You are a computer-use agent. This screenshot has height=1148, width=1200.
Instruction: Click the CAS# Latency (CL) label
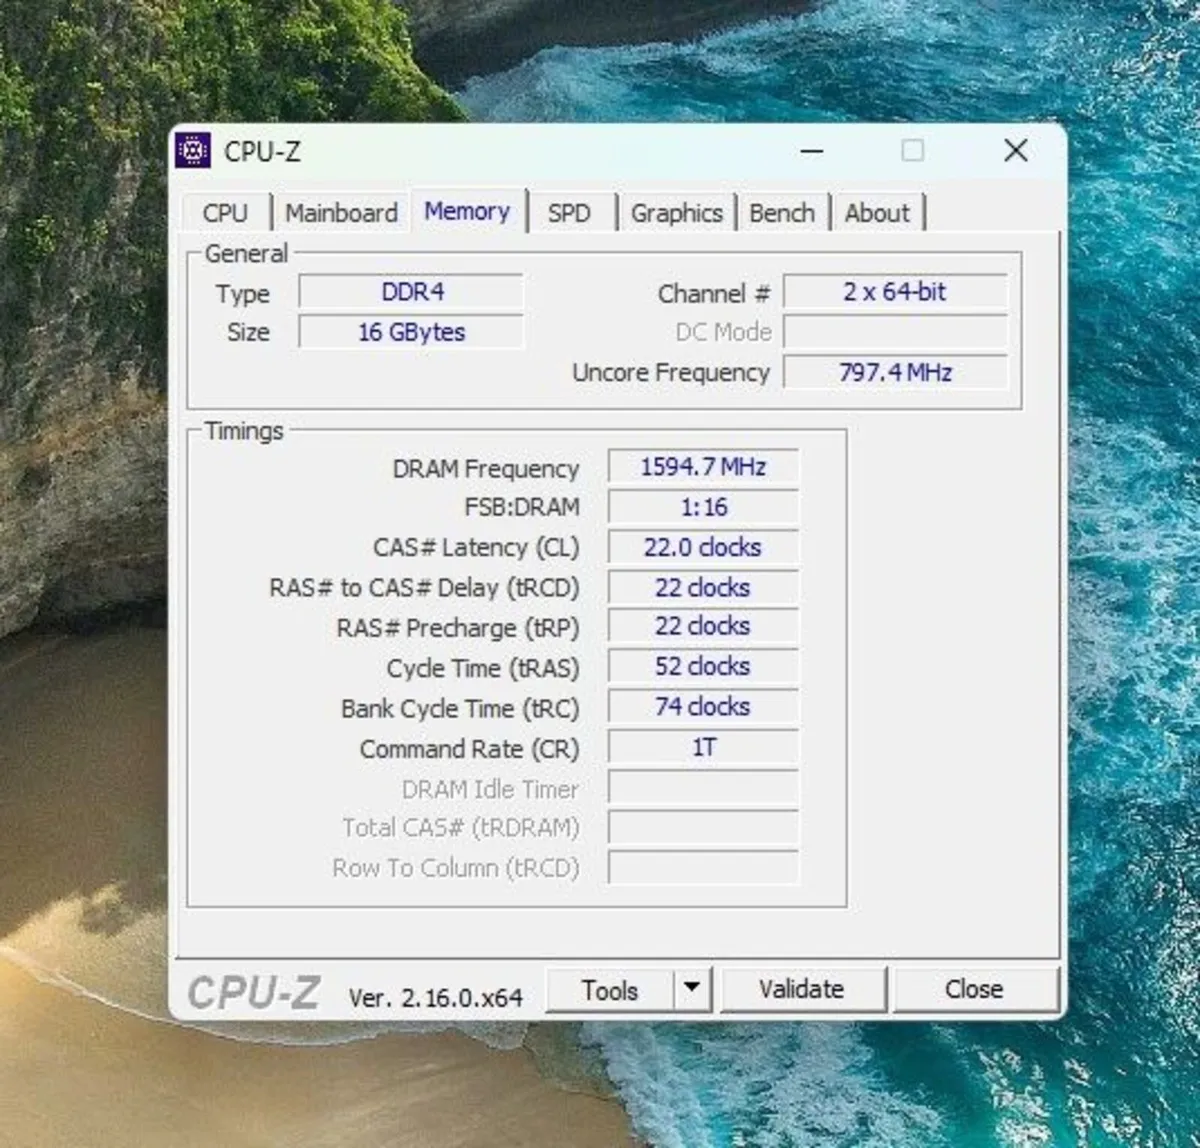[x=476, y=548]
